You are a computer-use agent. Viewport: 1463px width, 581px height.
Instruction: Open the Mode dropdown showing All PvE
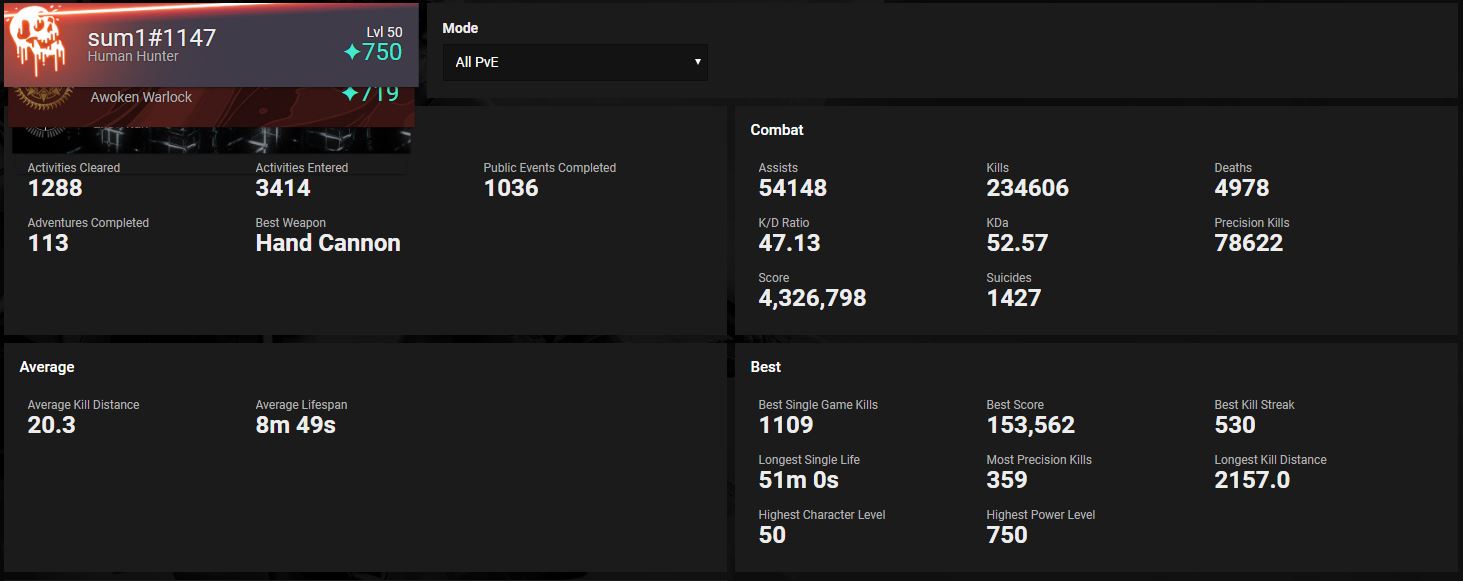tap(575, 62)
